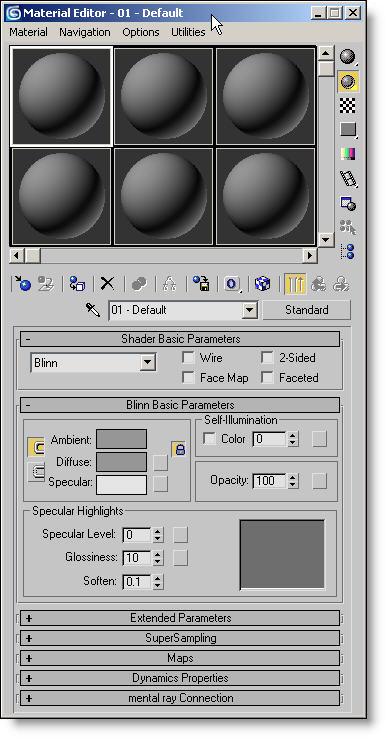
Task: Toggle the checkered Background icon
Action: coord(348,106)
